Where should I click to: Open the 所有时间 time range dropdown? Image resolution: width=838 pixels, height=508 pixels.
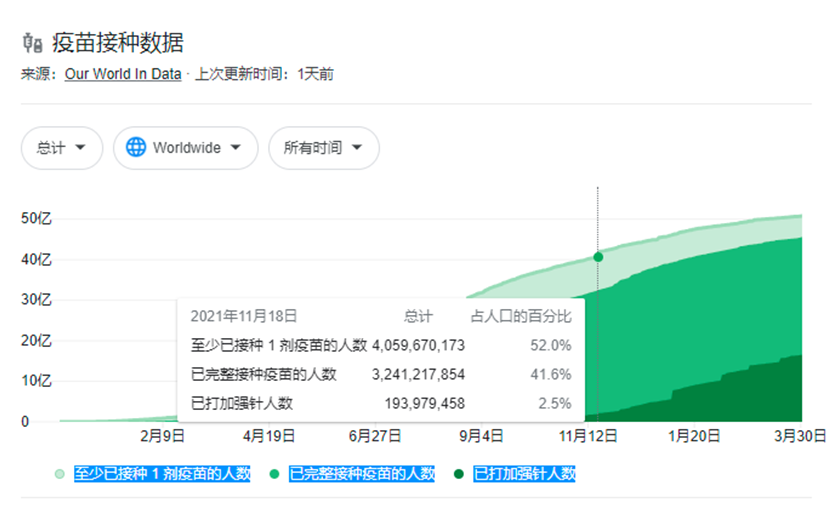click(323, 148)
